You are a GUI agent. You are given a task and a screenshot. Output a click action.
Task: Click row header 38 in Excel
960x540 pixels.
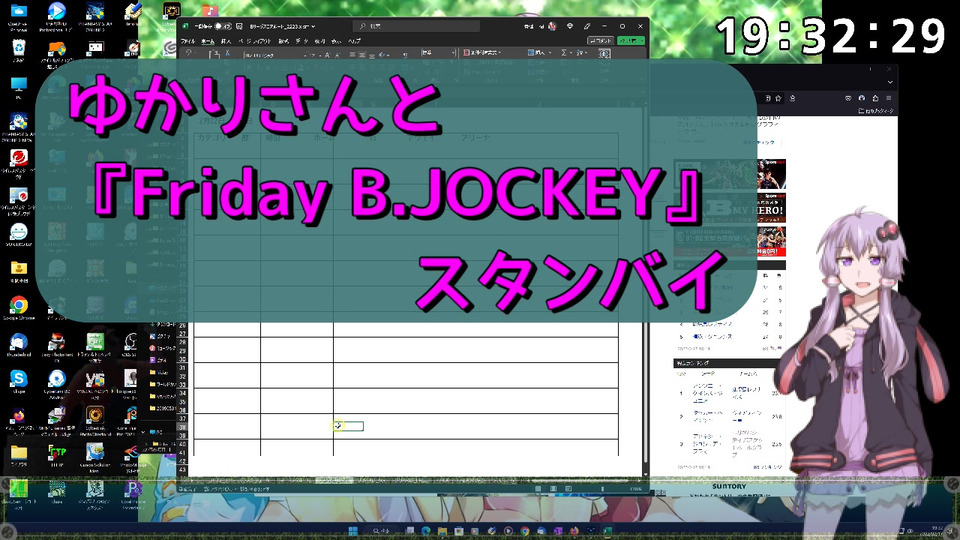point(182,427)
